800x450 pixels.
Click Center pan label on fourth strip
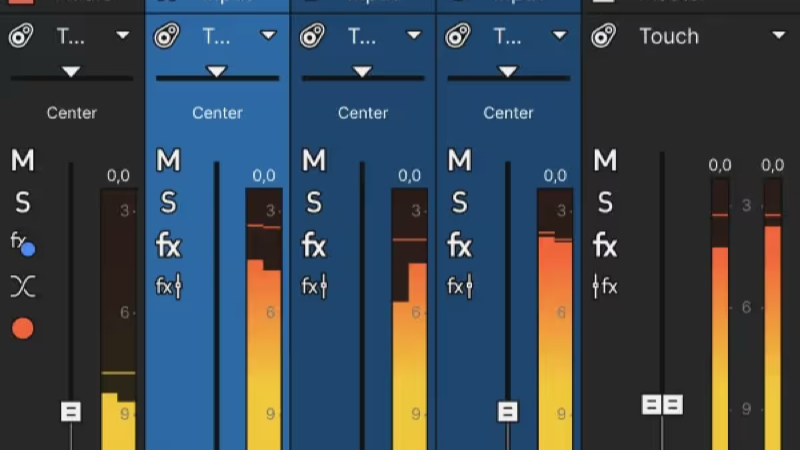508,113
